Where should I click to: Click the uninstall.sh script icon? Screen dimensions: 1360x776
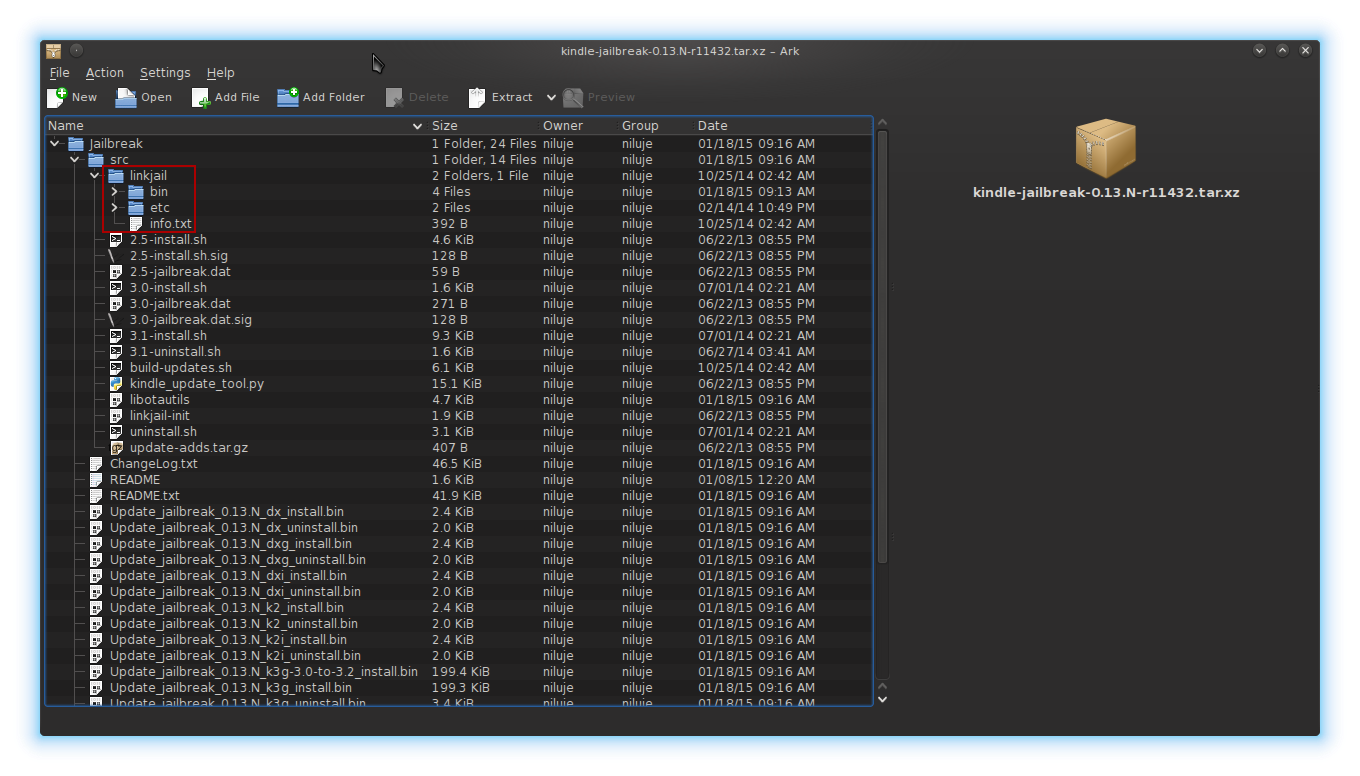[x=116, y=432]
